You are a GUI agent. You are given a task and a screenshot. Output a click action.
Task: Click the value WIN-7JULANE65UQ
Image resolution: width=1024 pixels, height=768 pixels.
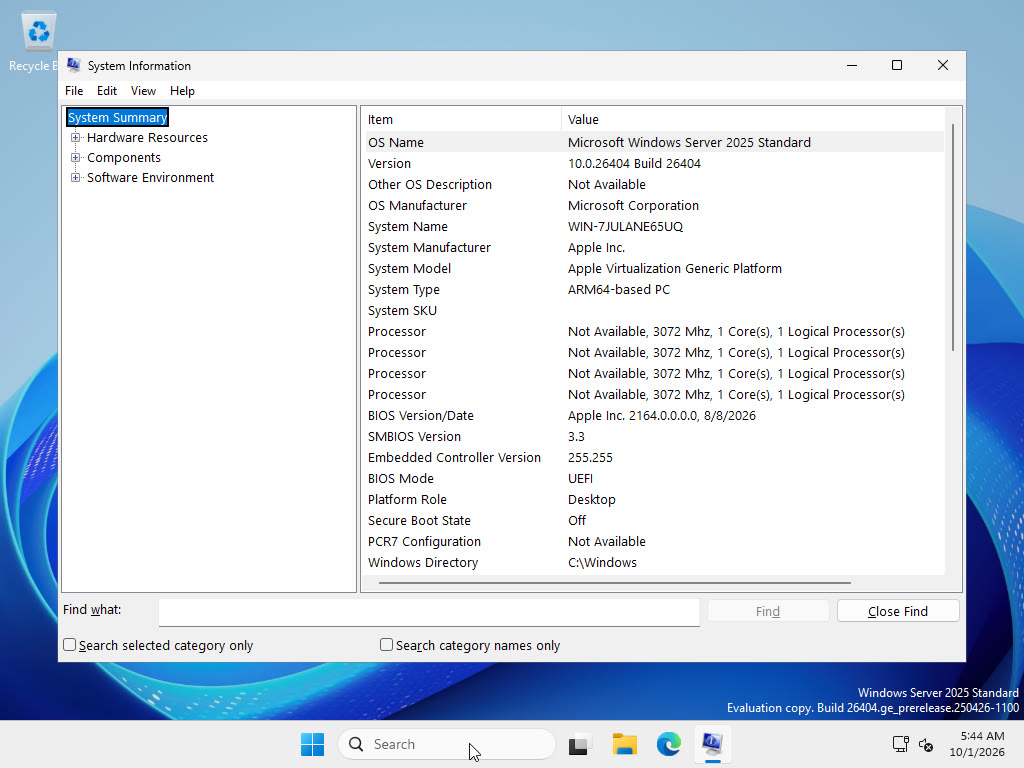pyautogui.click(x=625, y=227)
